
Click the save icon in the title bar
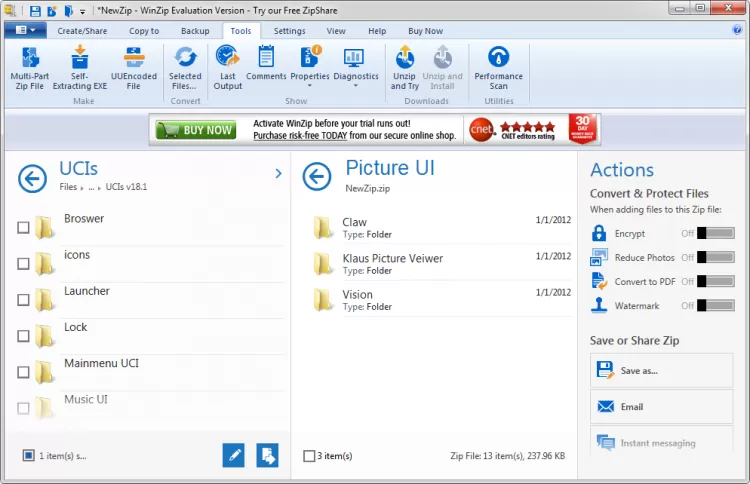pyautogui.click(x=35, y=11)
